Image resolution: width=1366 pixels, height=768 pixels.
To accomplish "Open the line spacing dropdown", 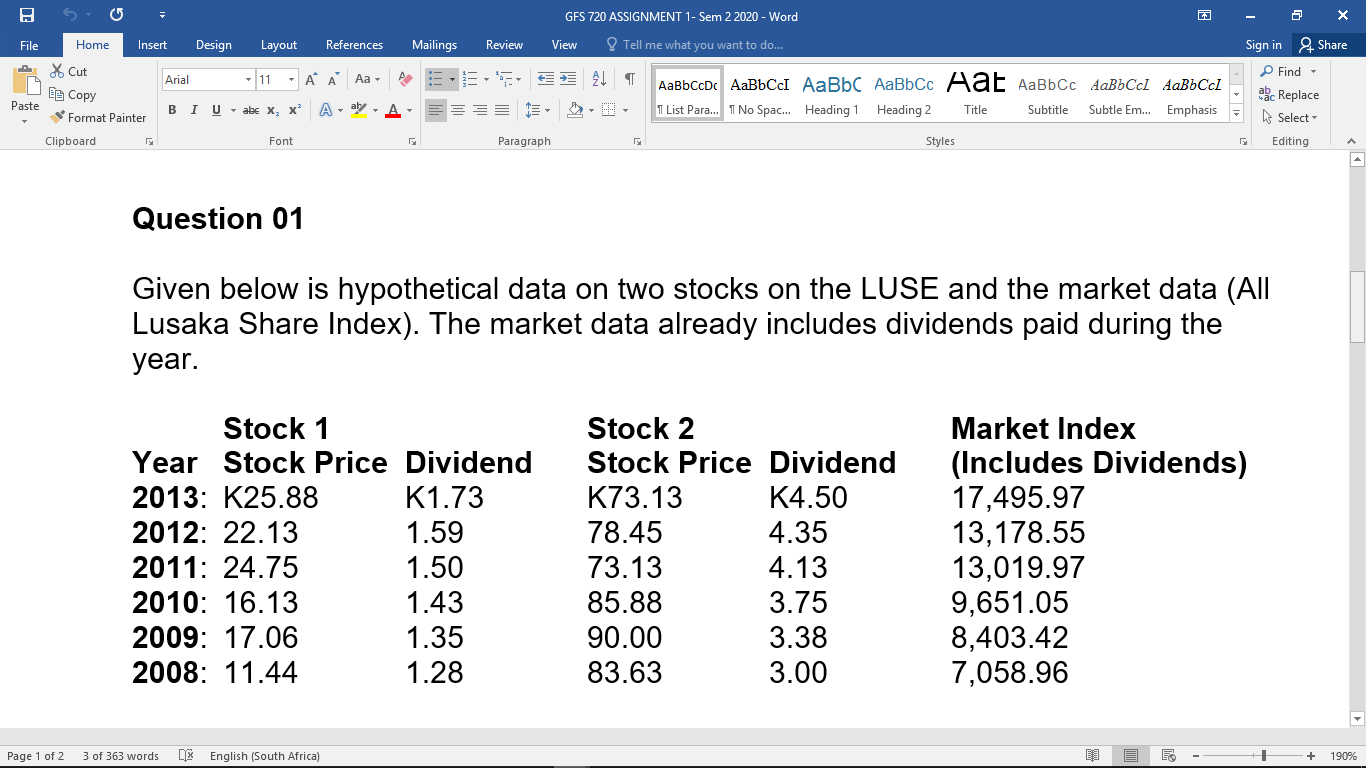I will (537, 110).
